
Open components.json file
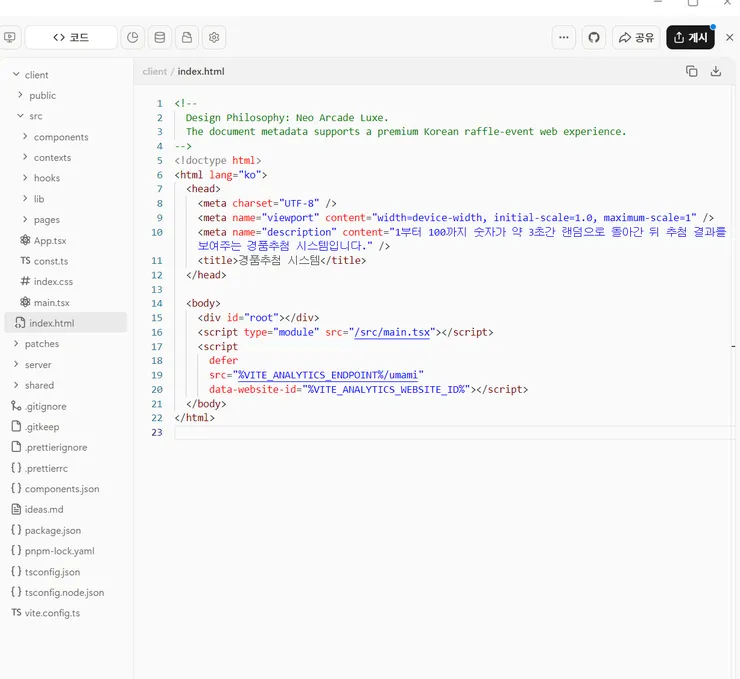point(62,489)
